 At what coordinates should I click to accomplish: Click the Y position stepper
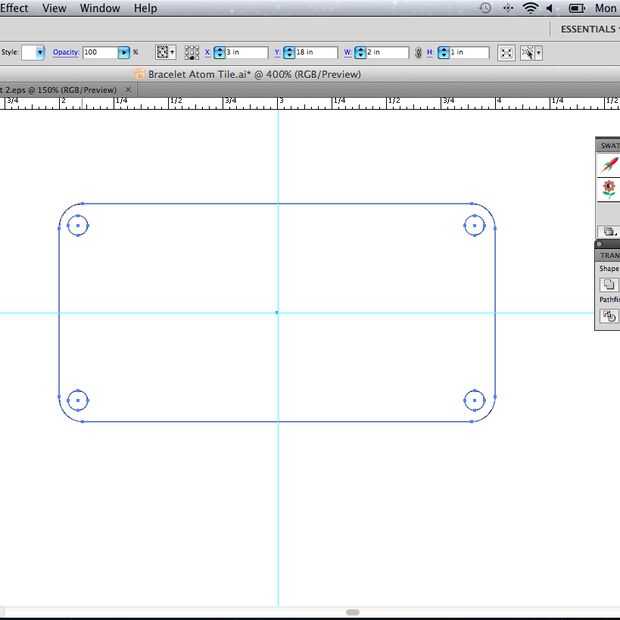pos(289,52)
